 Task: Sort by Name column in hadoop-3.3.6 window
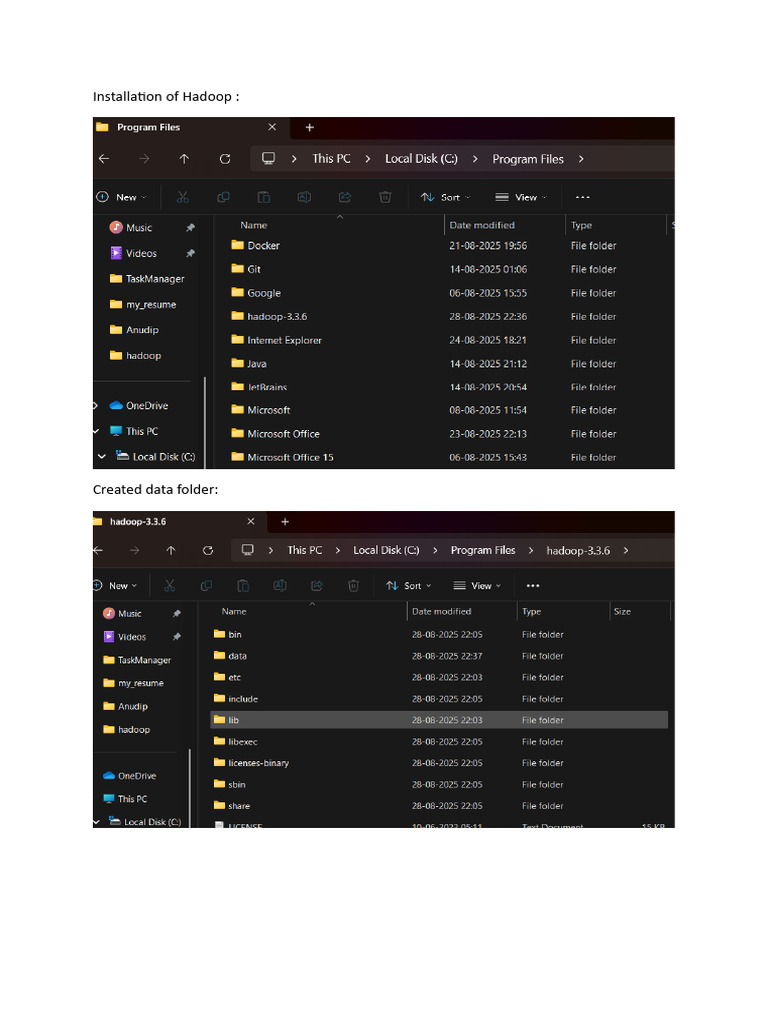pyautogui.click(x=234, y=612)
